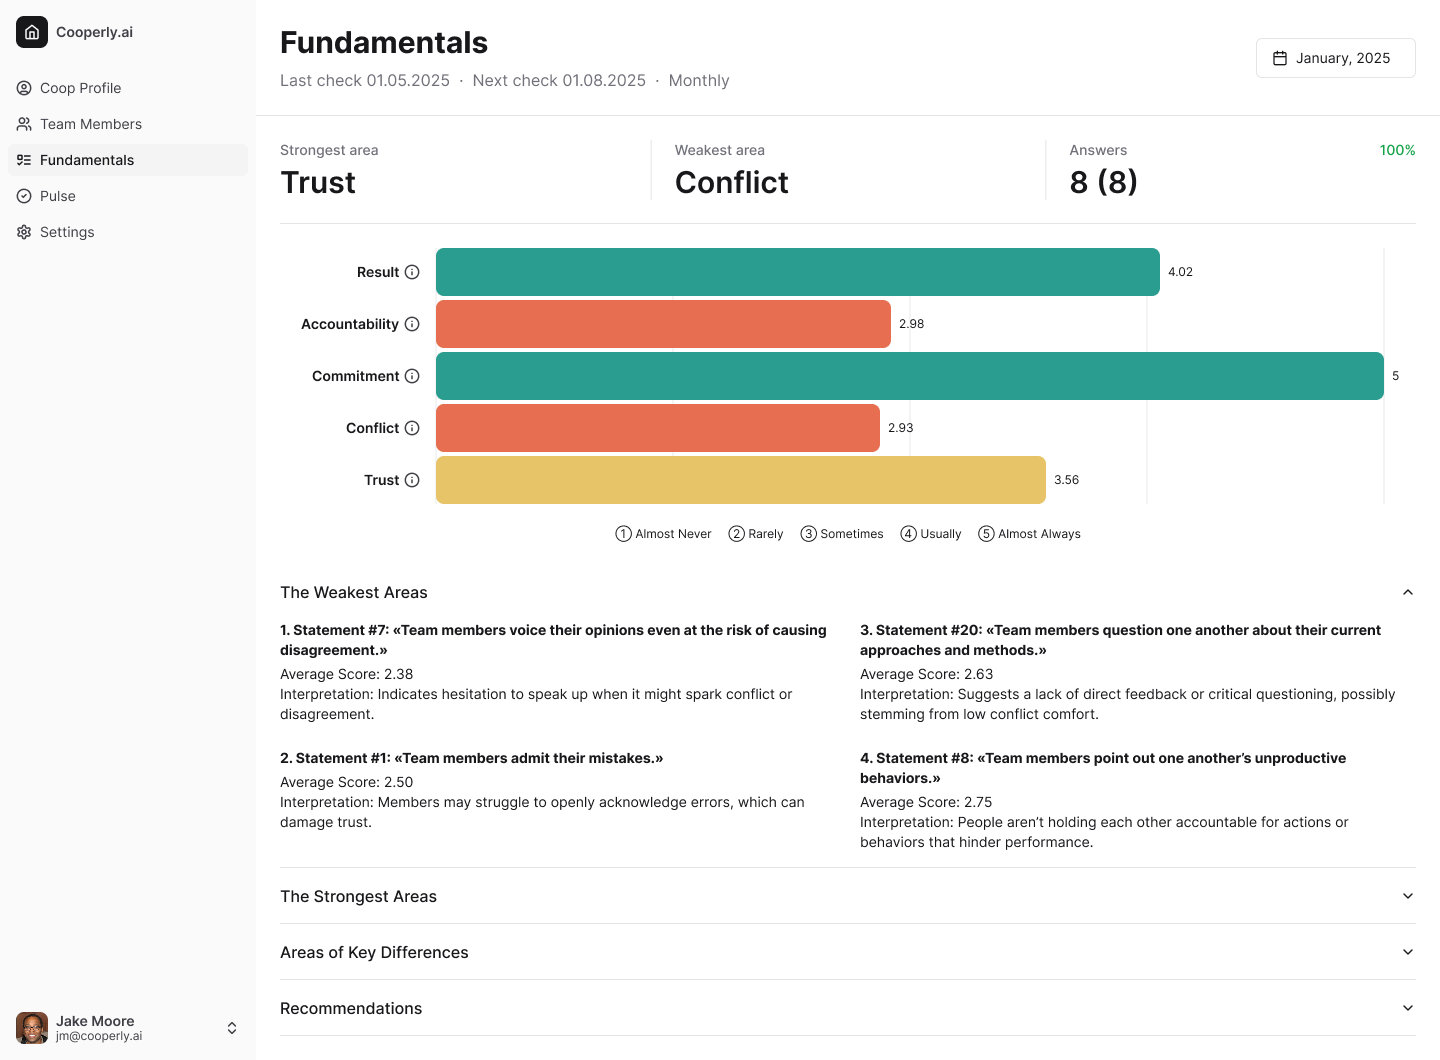Click the calendar icon on the date picker
The image size is (1440, 1060).
coord(1280,58)
